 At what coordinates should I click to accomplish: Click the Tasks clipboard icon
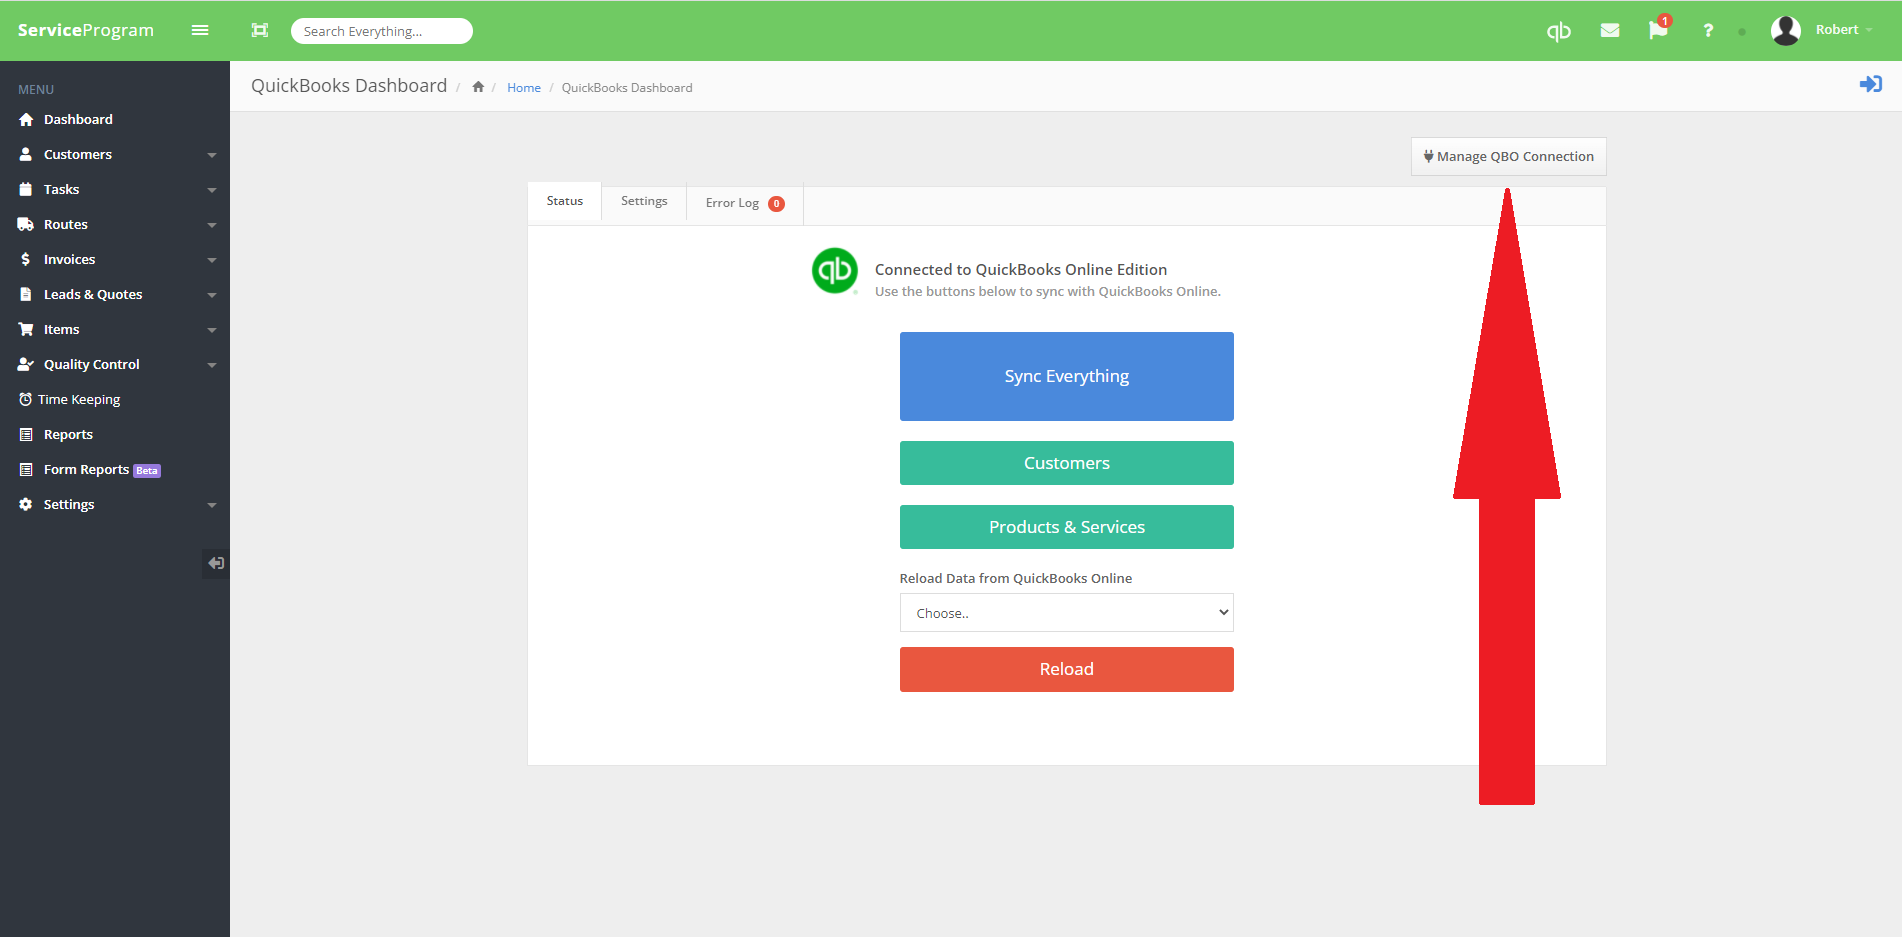[26, 189]
